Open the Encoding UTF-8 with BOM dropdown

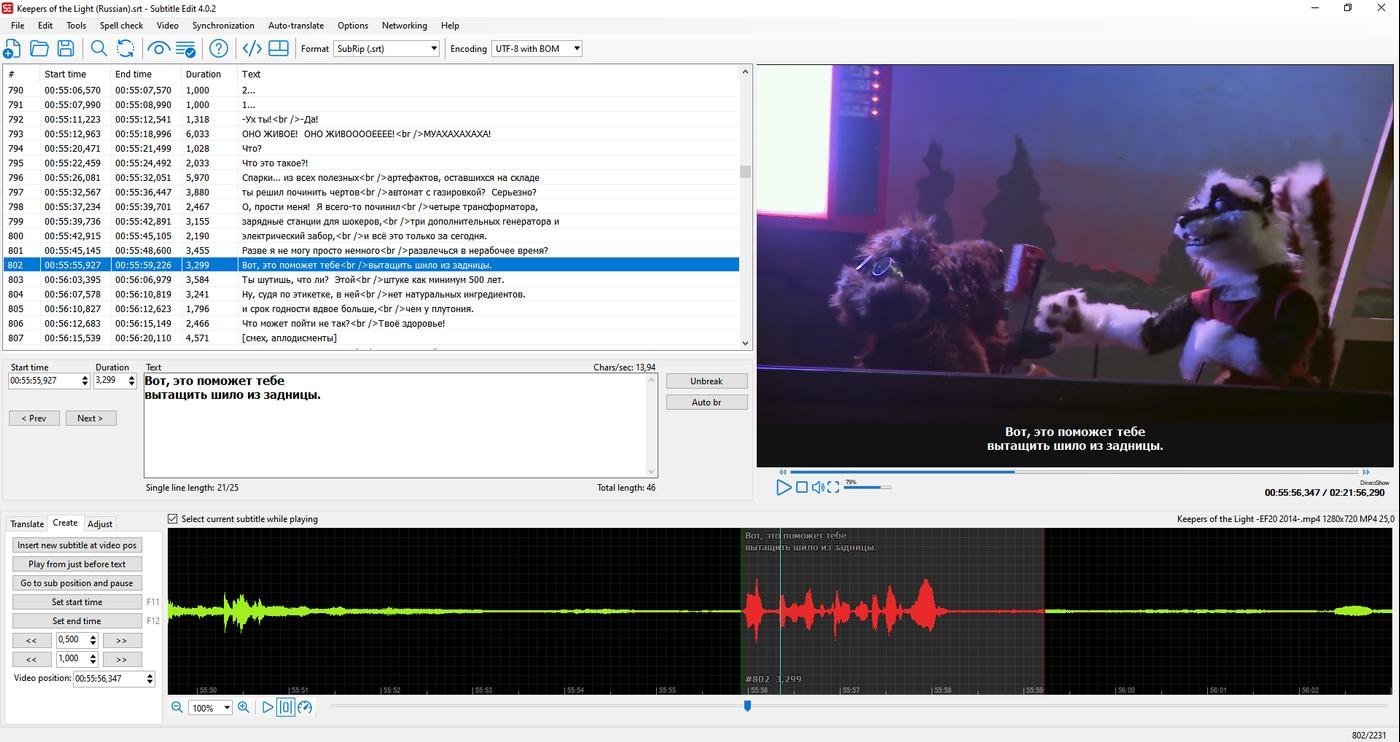537,48
